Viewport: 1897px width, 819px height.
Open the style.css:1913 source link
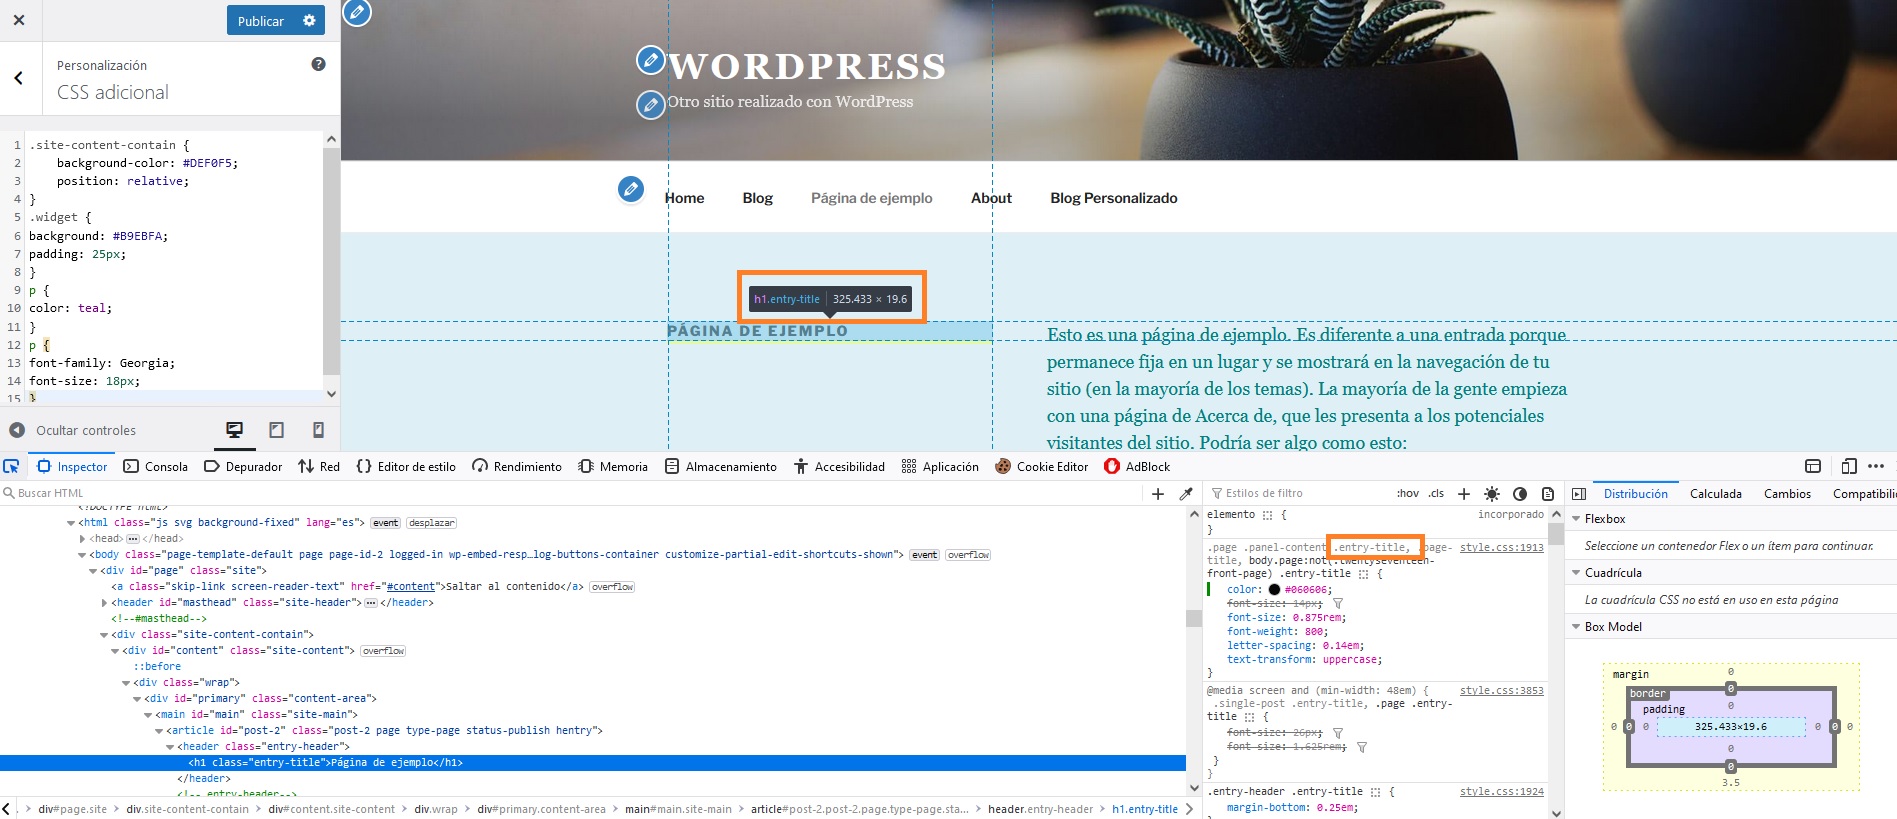[1501, 547]
